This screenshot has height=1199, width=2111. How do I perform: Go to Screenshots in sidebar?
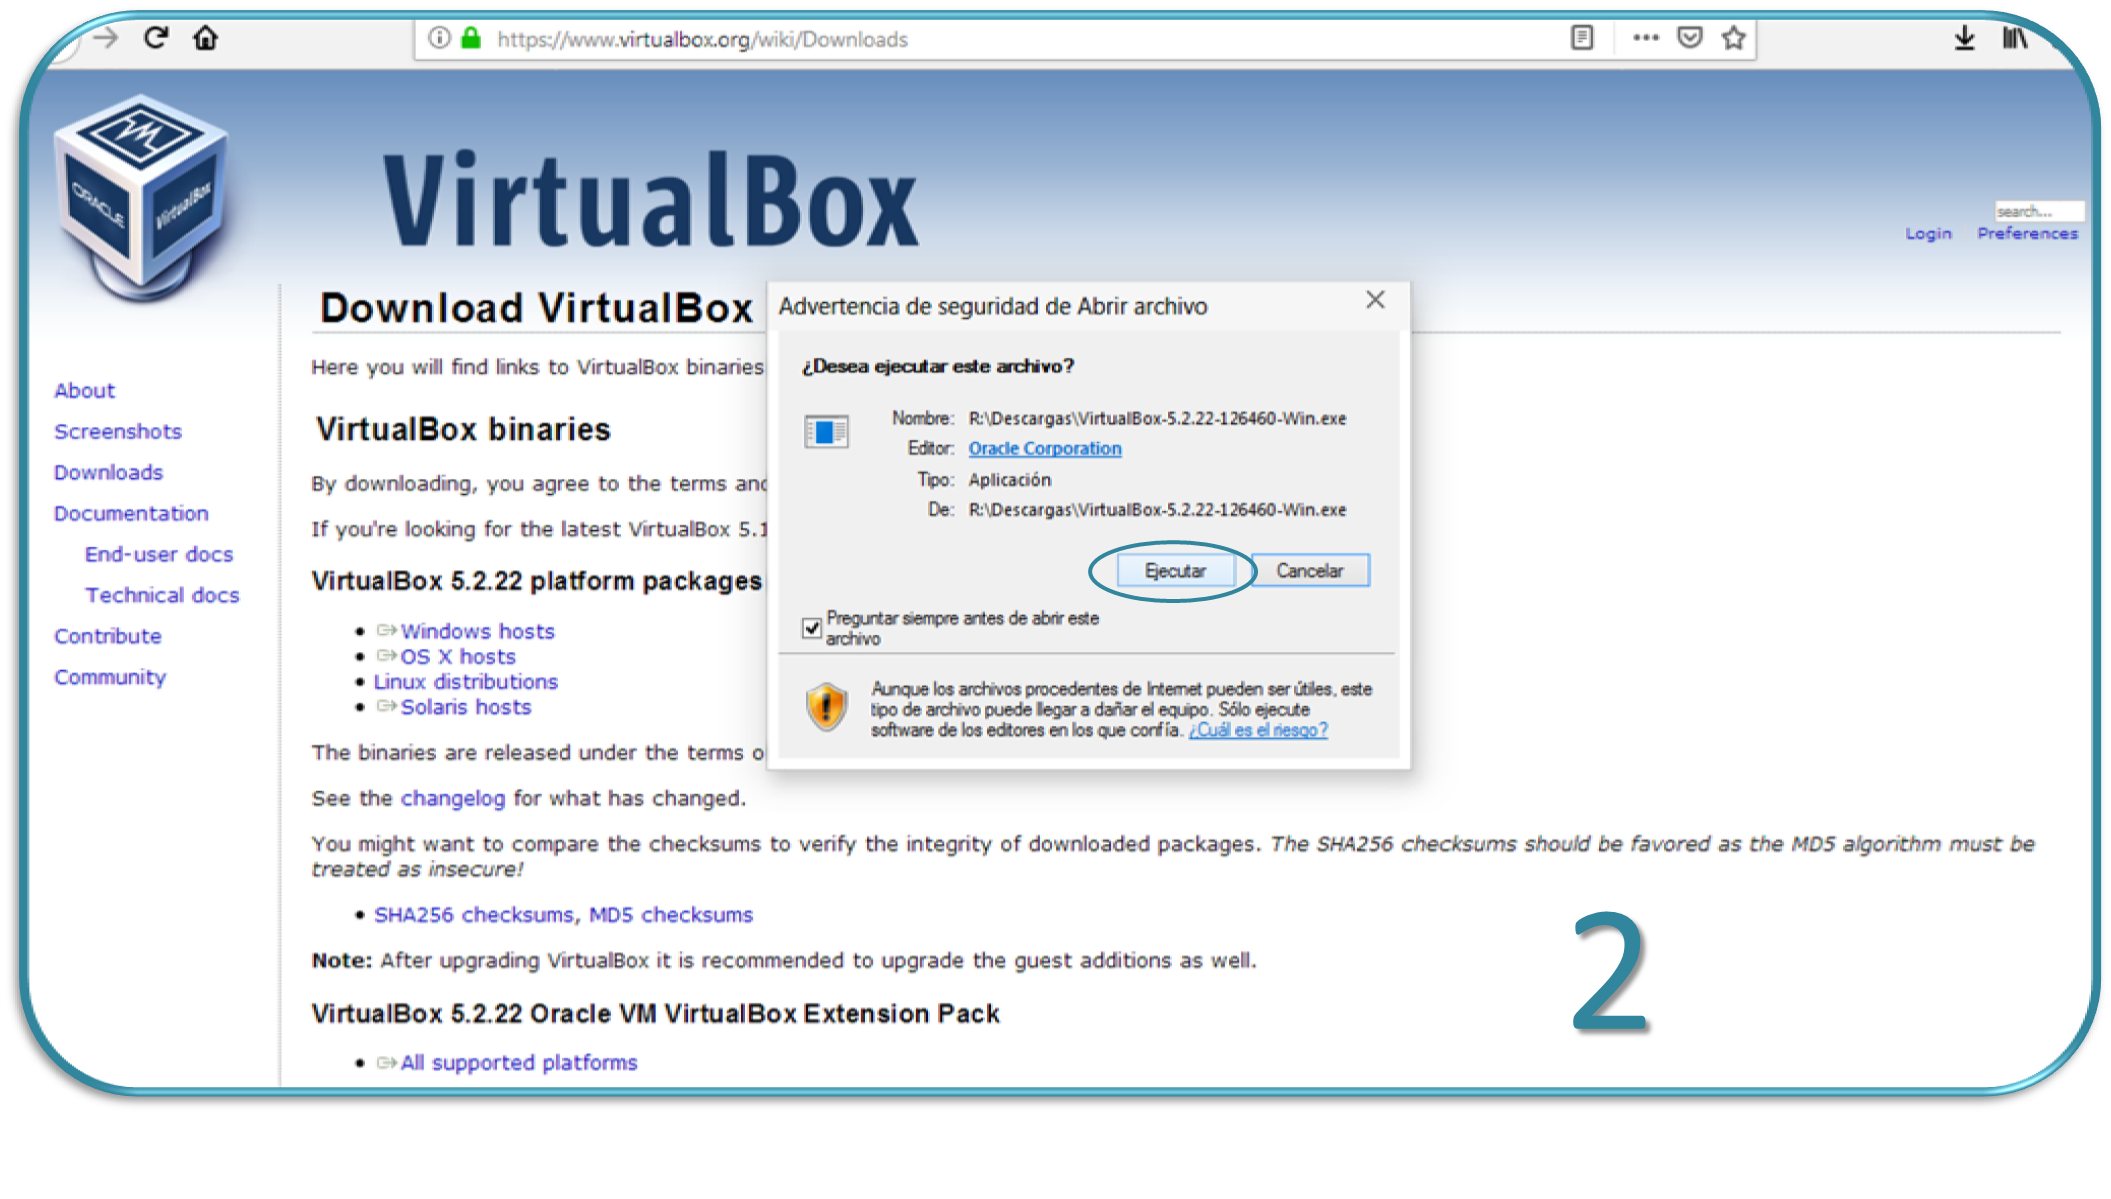coord(118,432)
